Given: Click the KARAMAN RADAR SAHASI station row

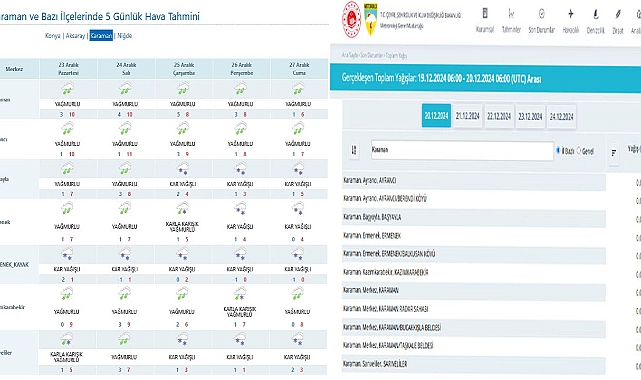Looking at the screenshot, I should 473,309.
